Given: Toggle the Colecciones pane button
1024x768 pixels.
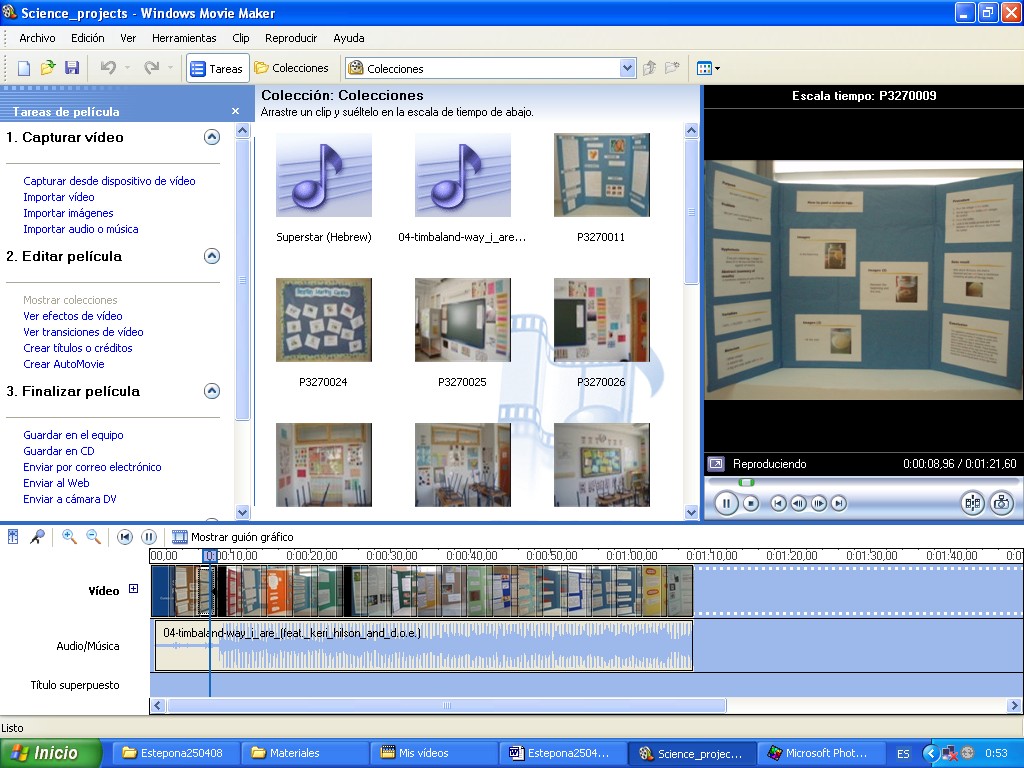Looking at the screenshot, I should point(291,68).
